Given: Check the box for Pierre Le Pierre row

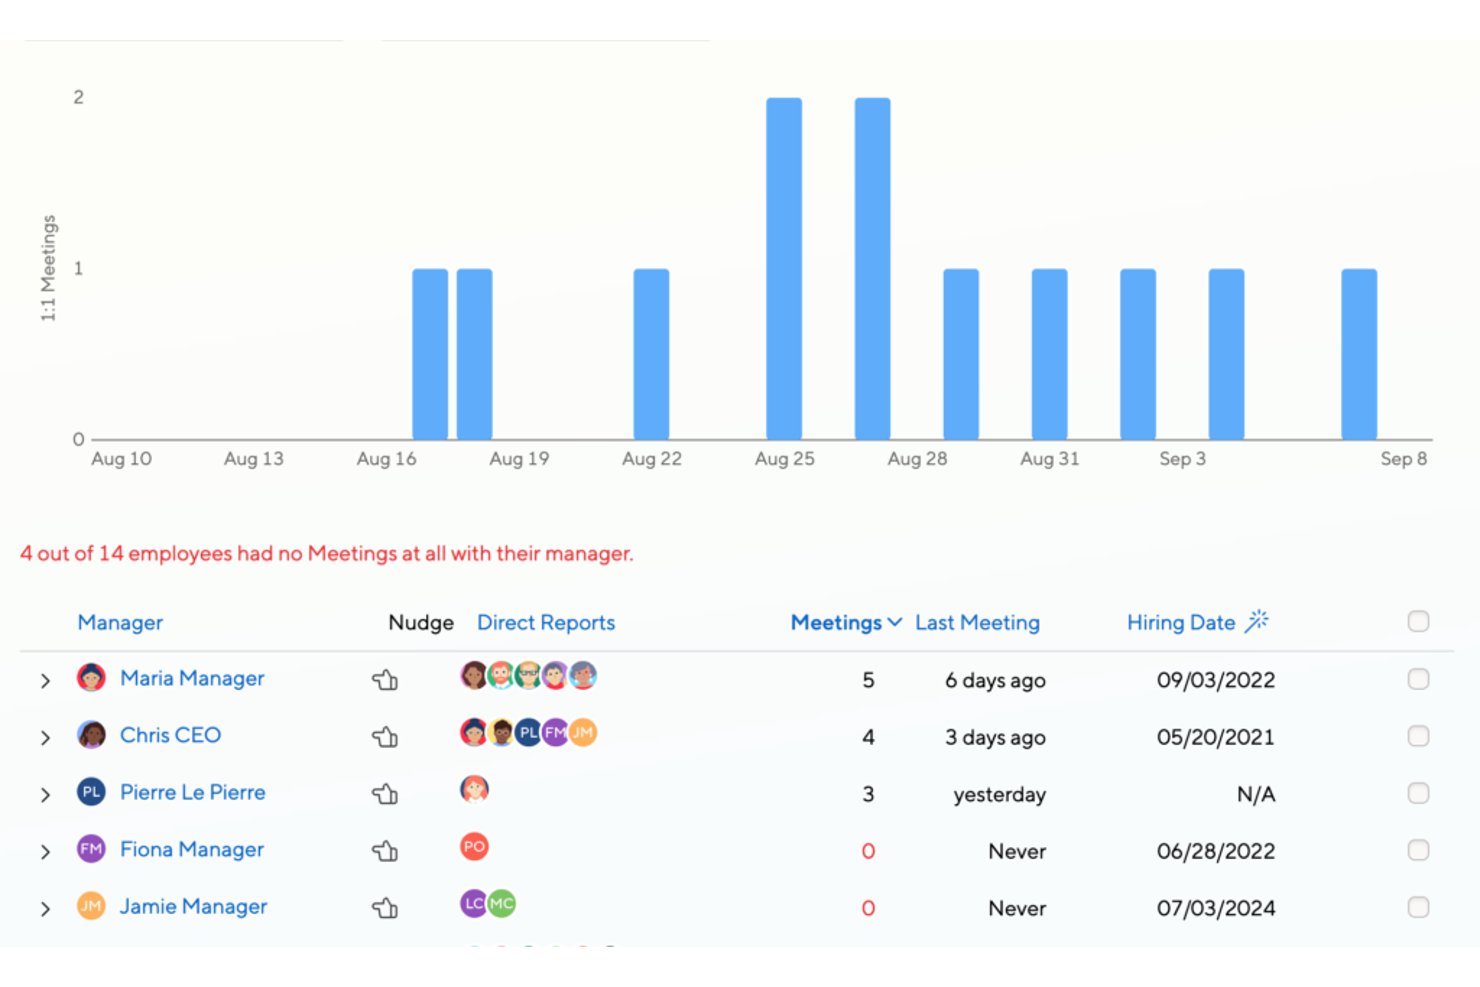Looking at the screenshot, I should click(1418, 793).
